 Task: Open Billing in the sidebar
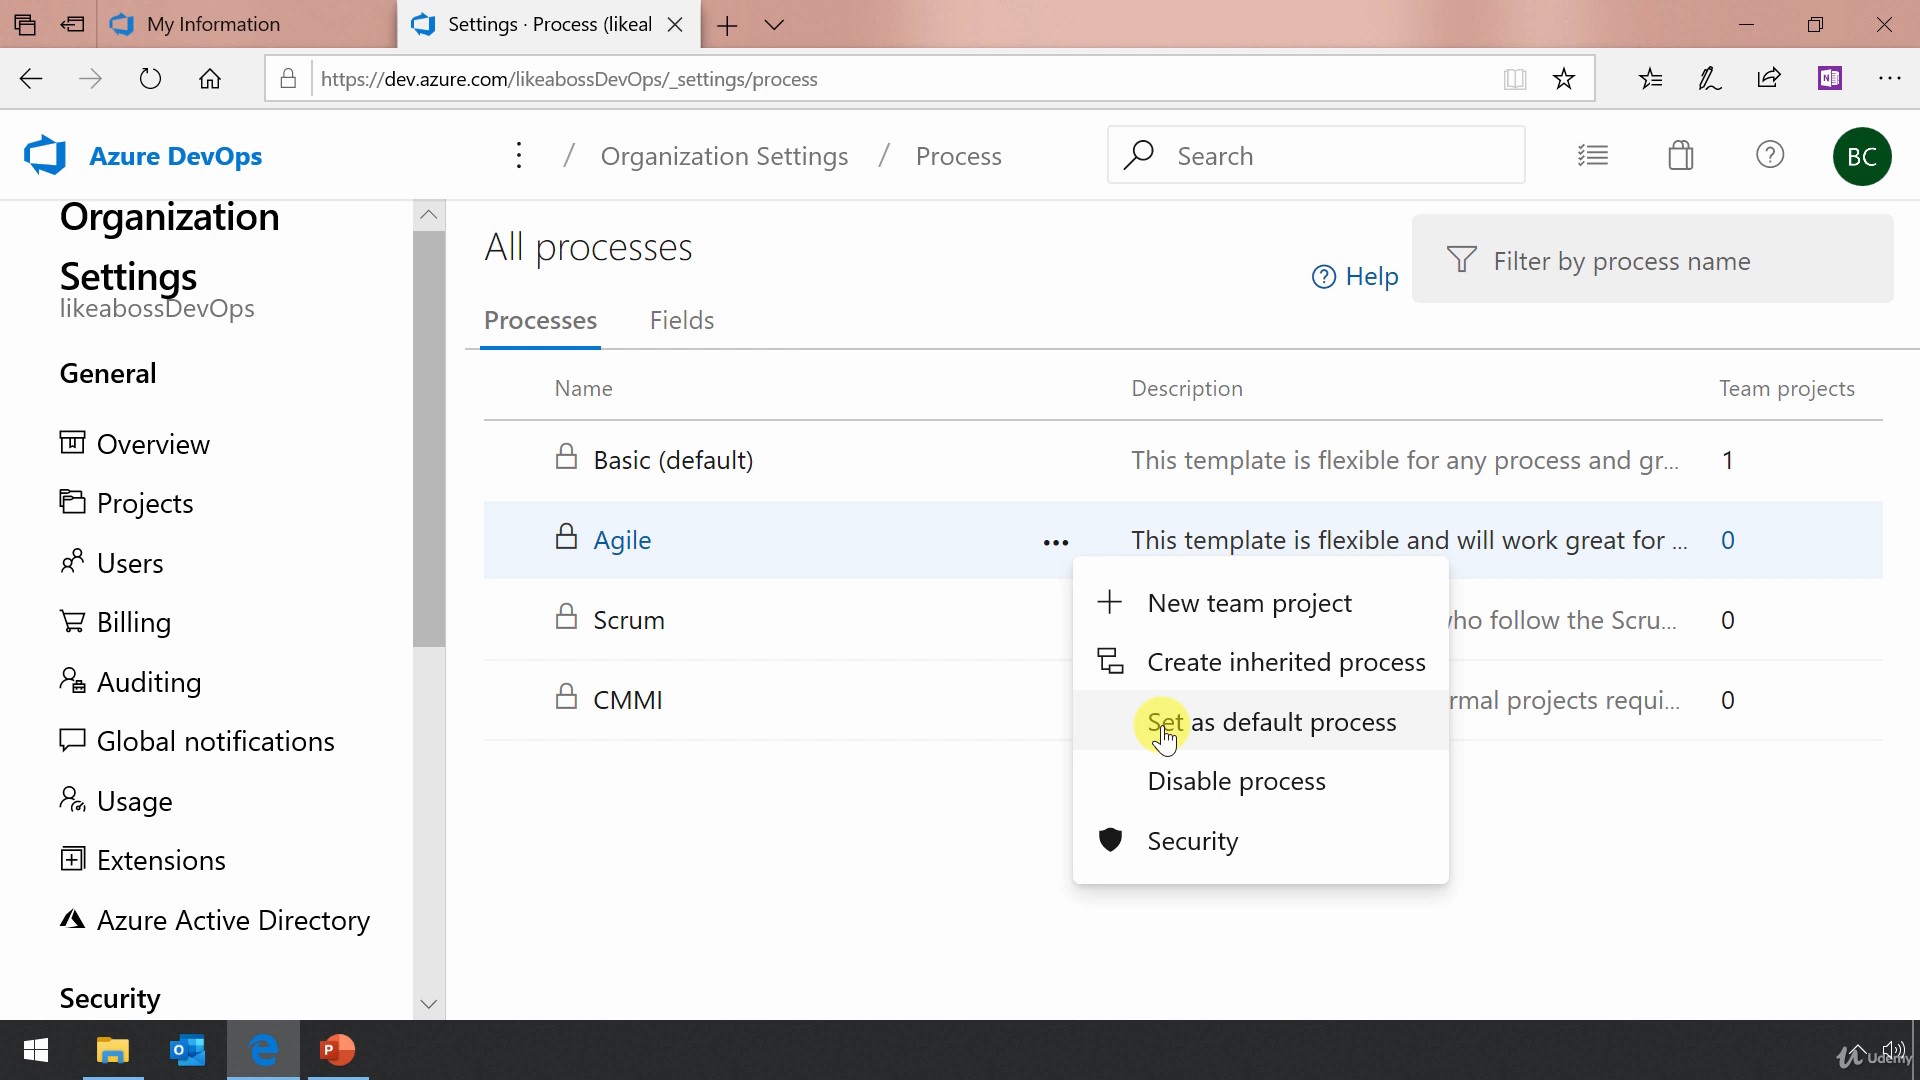pyautogui.click(x=116, y=622)
